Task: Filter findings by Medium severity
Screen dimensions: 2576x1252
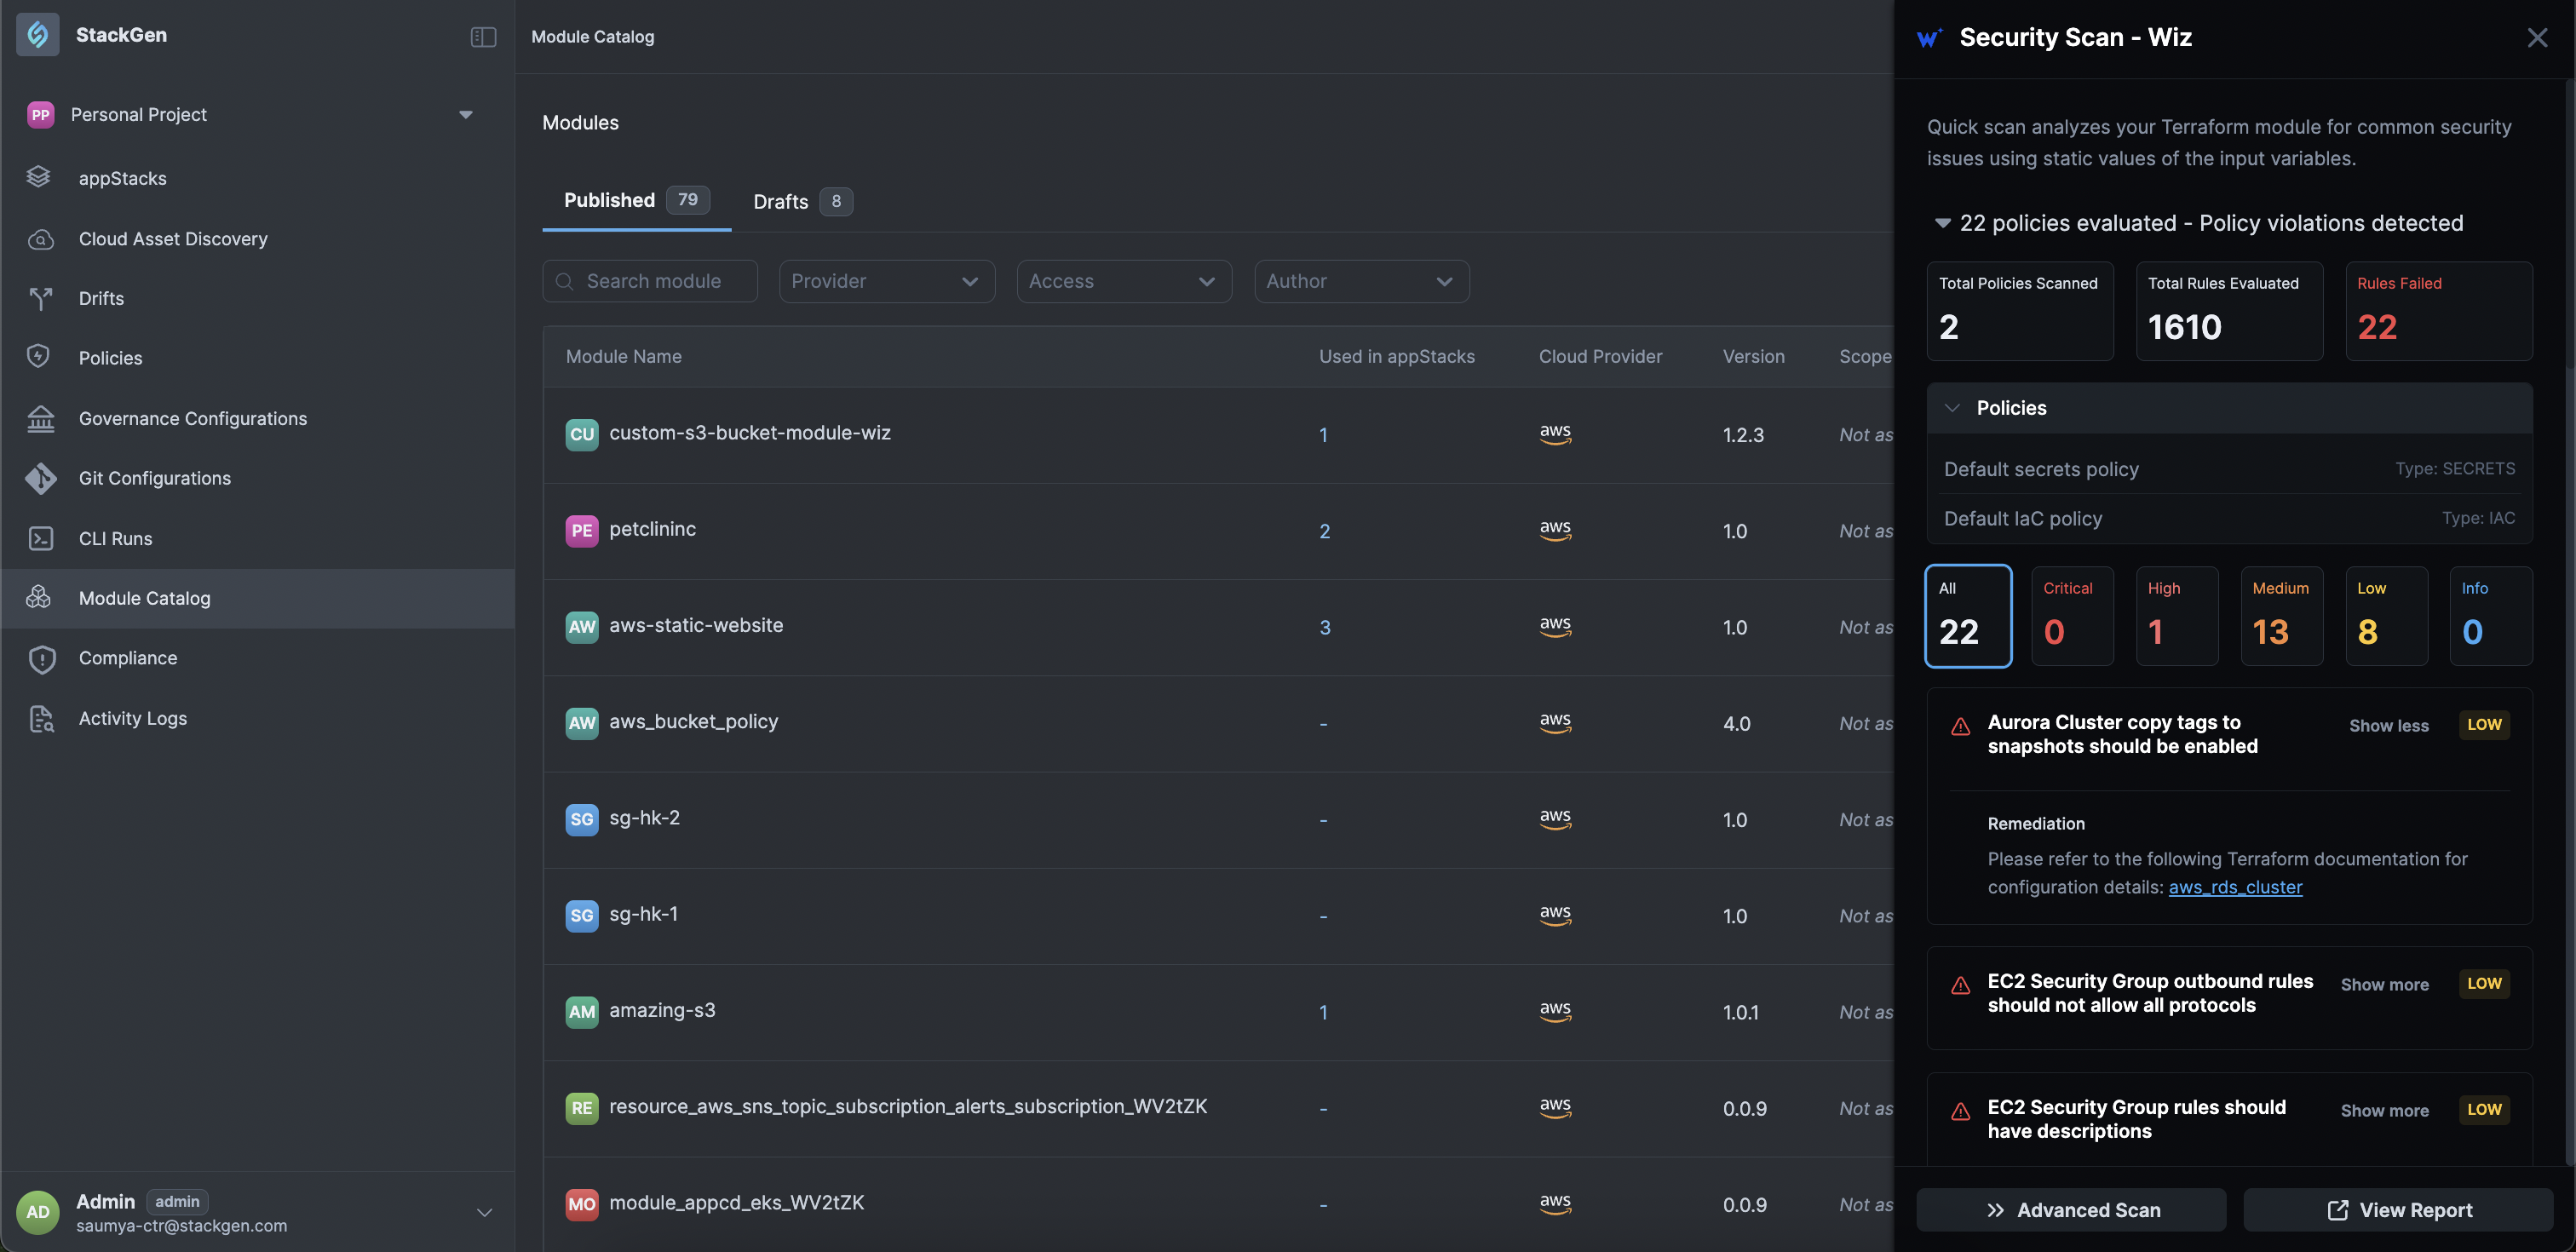Action: tap(2280, 616)
